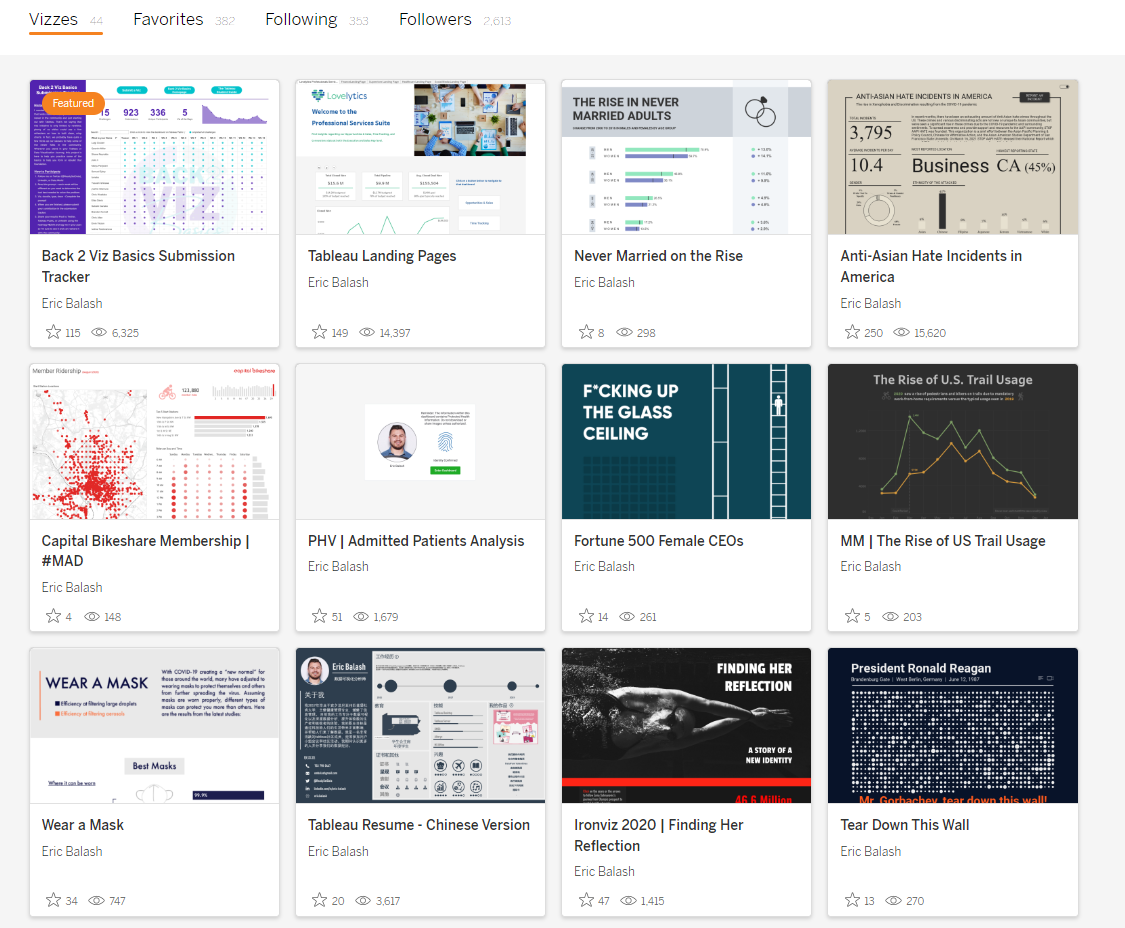Image resolution: width=1125 pixels, height=928 pixels.
Task: Open the Capital Bikeshare map thumbnail
Action: point(154,441)
